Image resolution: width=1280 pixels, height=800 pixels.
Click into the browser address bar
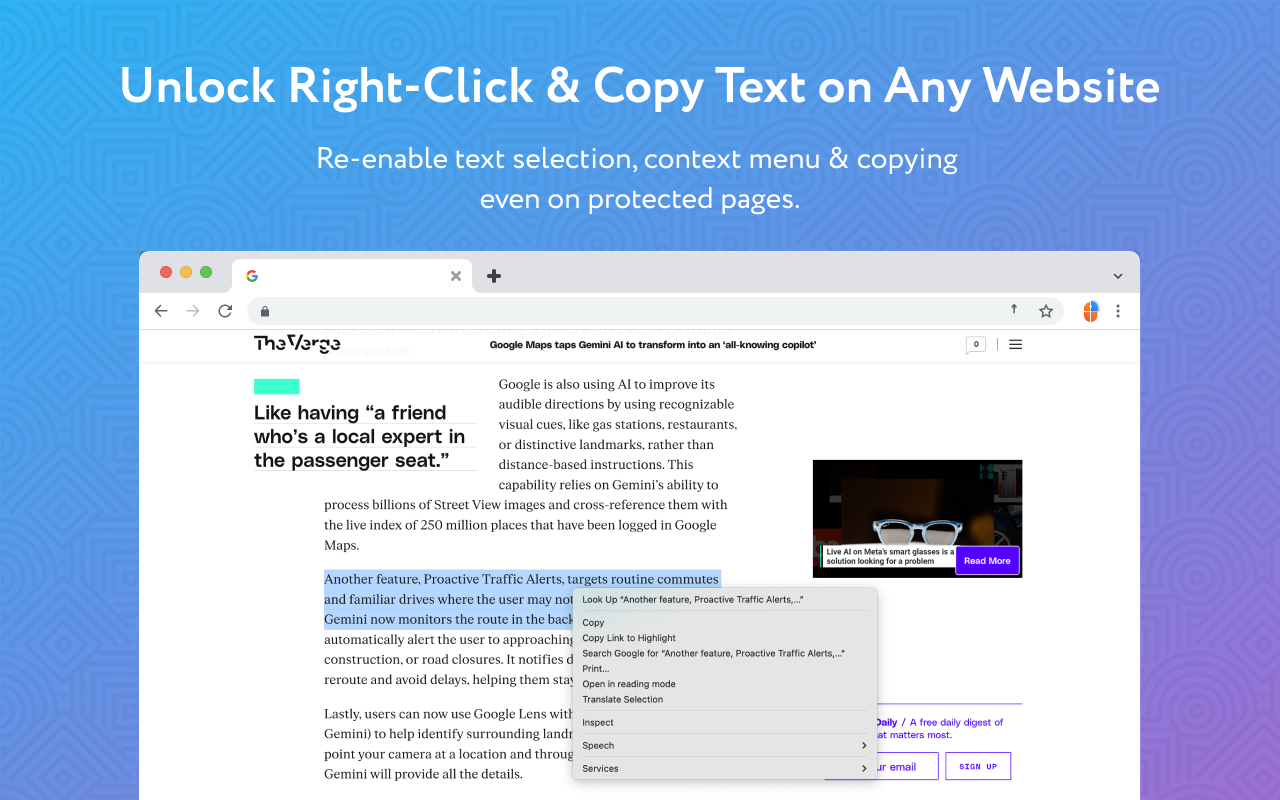(x=655, y=311)
